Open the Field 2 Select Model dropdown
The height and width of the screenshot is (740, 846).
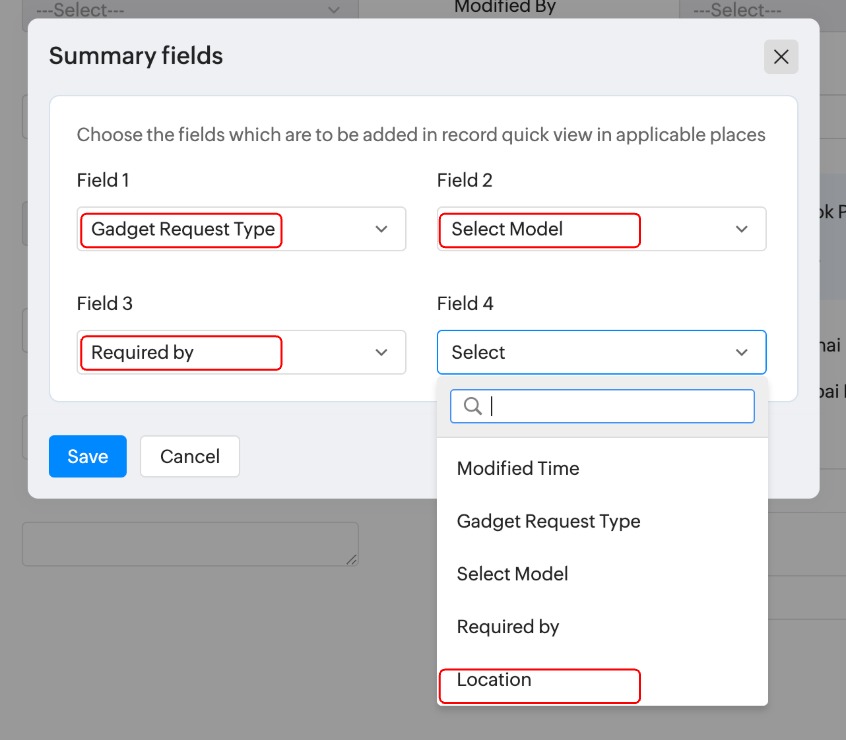point(601,229)
